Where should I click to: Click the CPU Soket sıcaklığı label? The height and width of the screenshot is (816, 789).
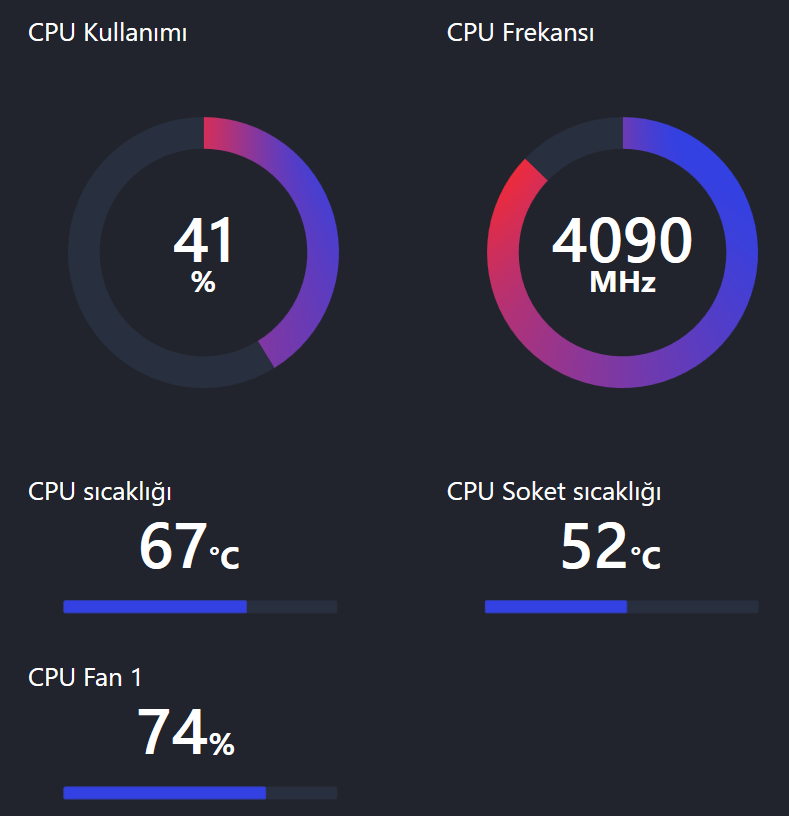[x=554, y=491]
